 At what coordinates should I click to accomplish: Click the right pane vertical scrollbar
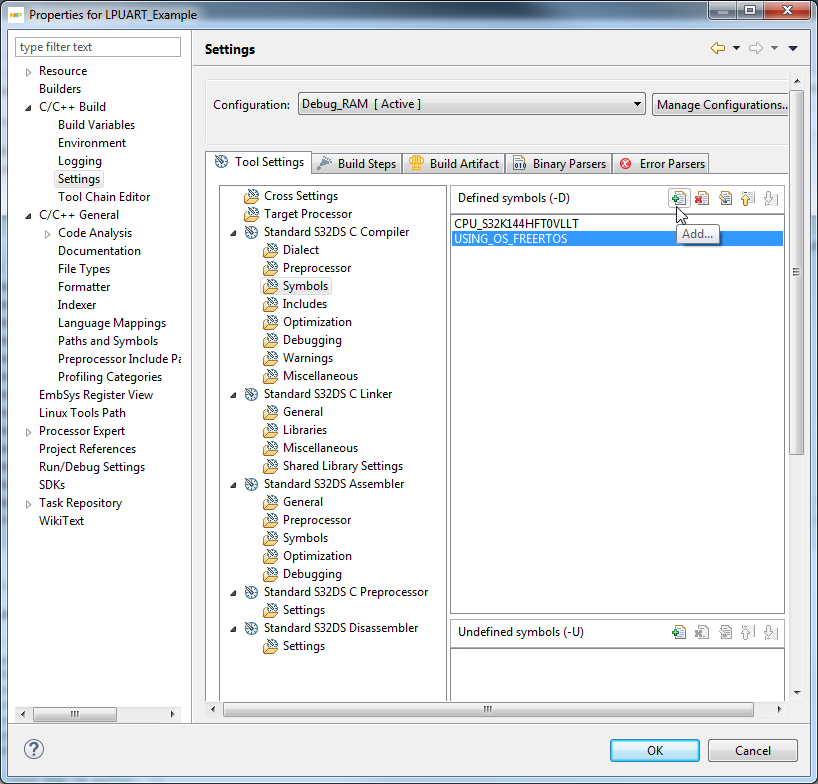(797, 272)
